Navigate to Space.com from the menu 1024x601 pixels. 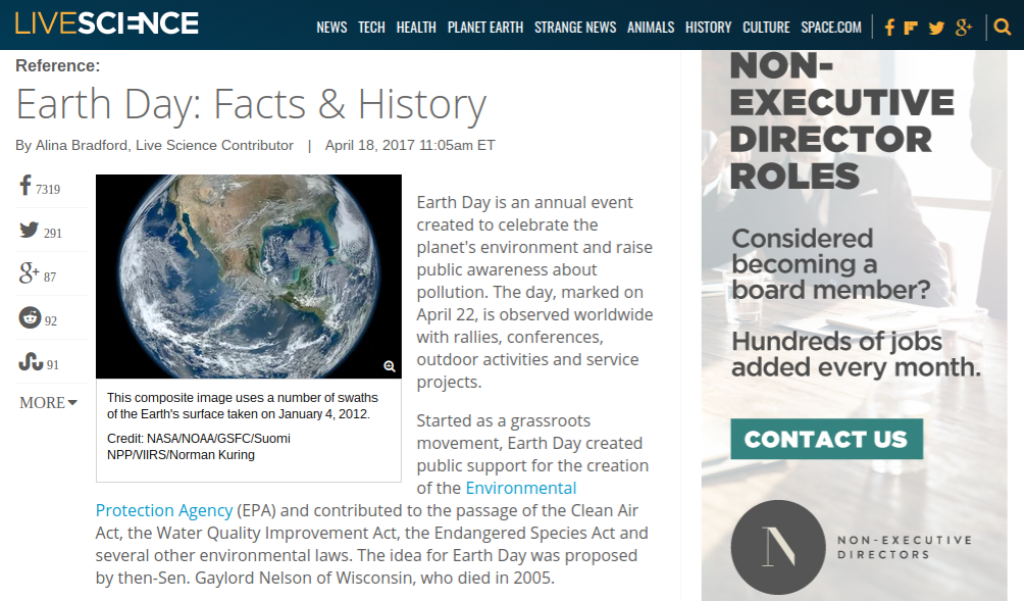tap(830, 27)
